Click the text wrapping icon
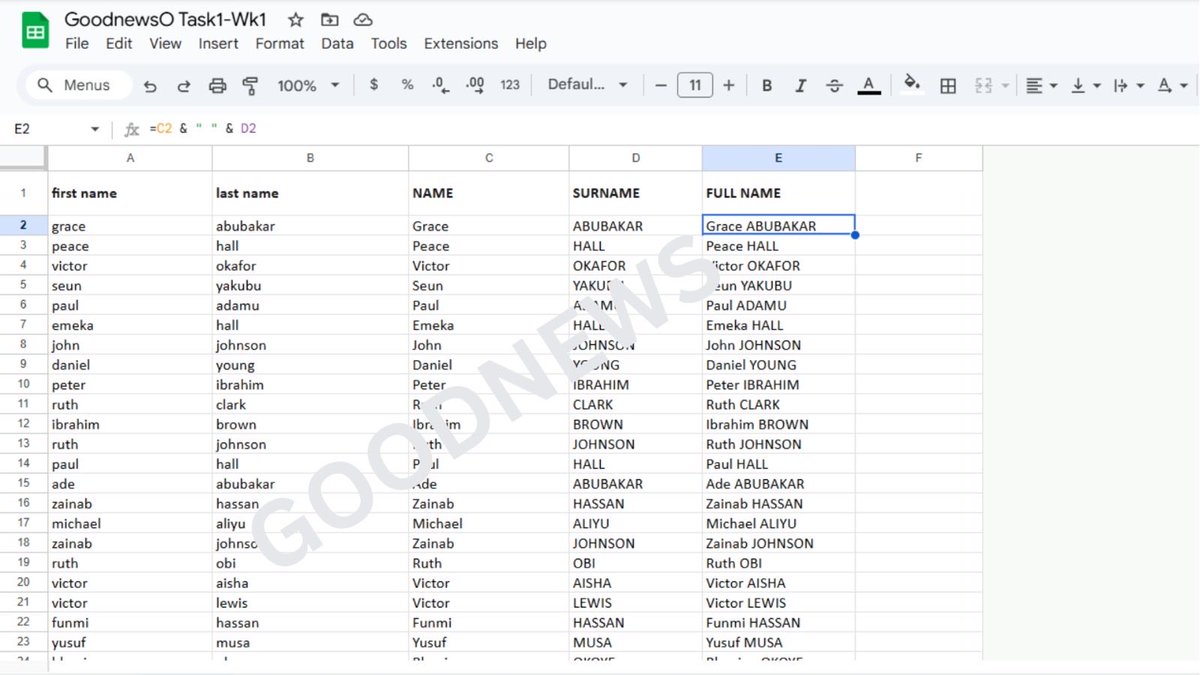This screenshot has height=675, width=1200. tap(1121, 86)
